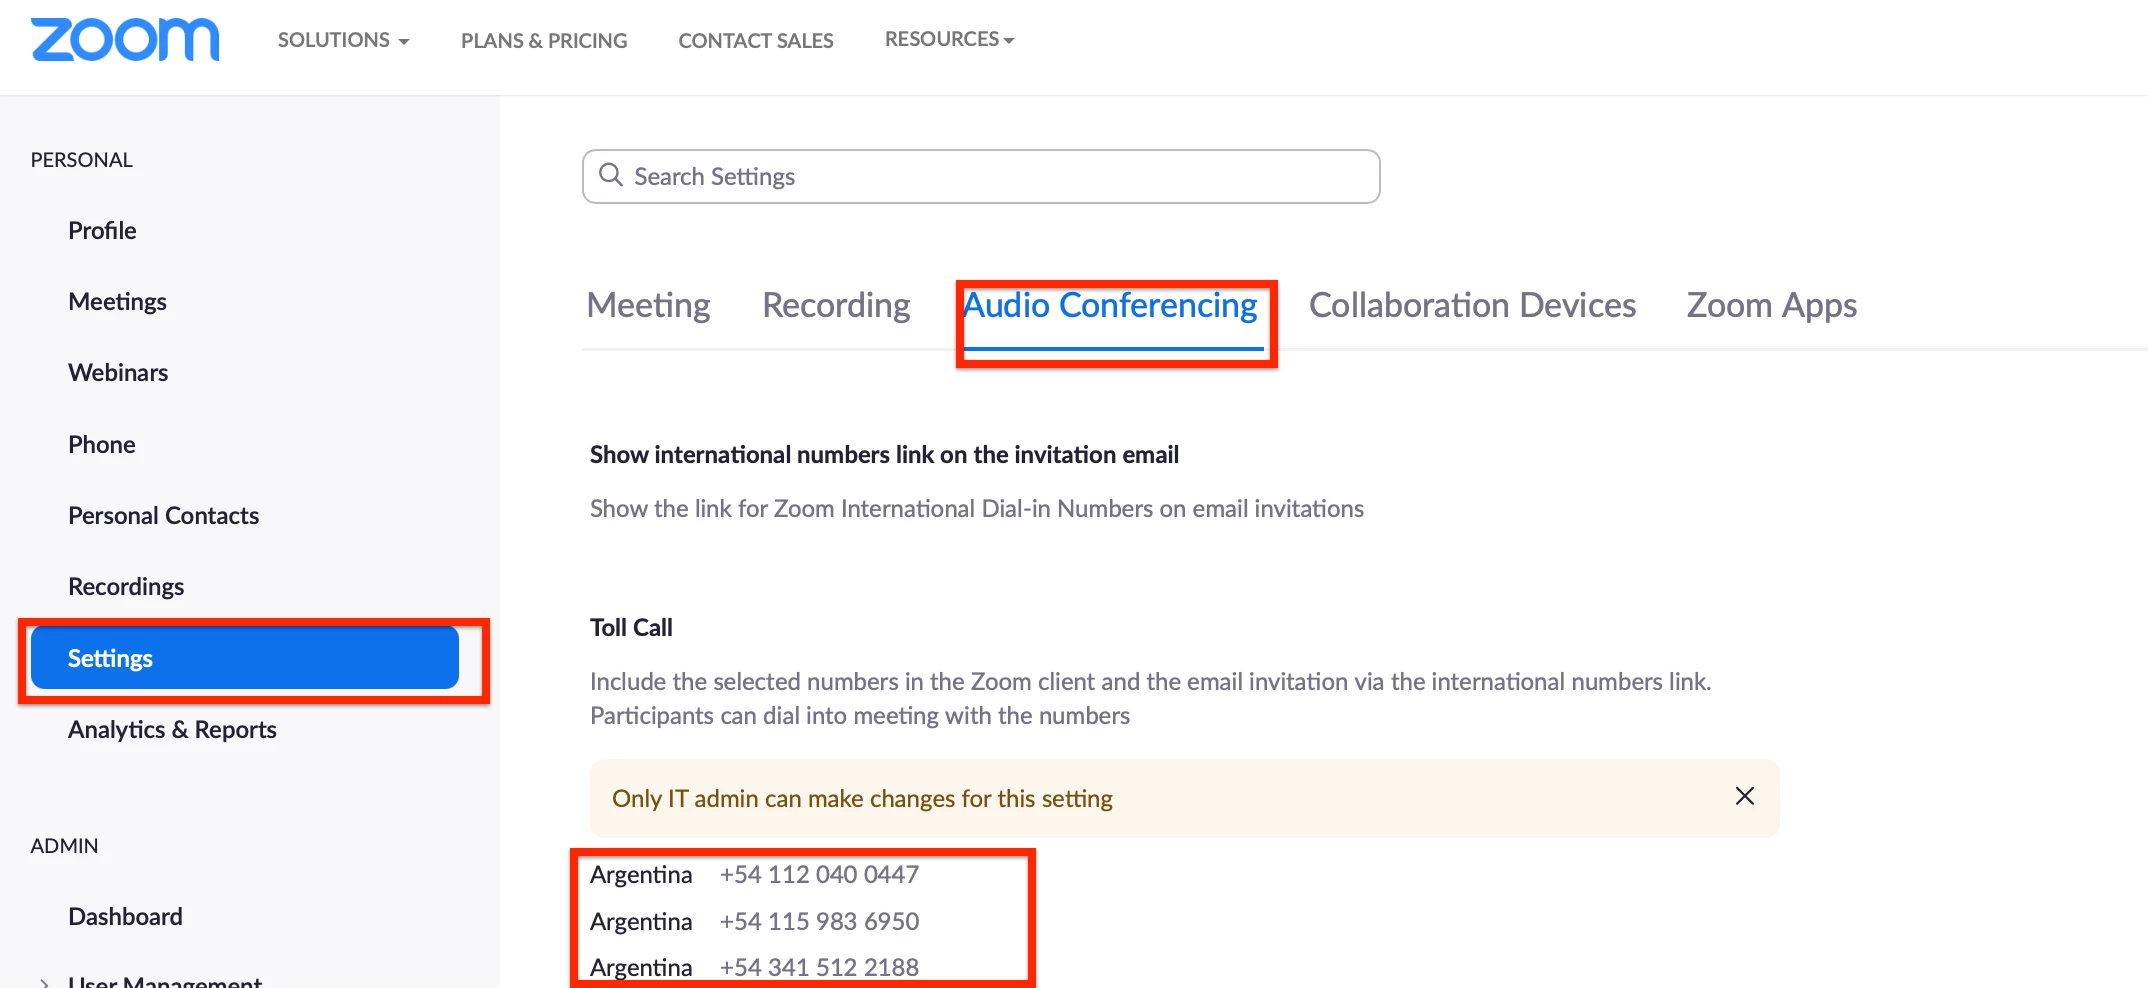Expand the User Management section
The height and width of the screenshot is (988, 2148).
44,983
